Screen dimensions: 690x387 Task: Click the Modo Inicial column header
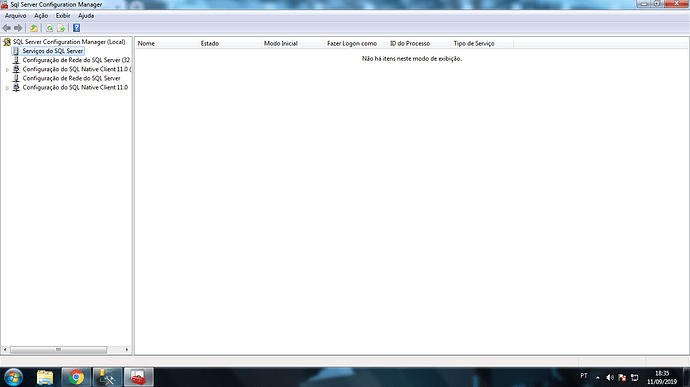click(x=293, y=43)
